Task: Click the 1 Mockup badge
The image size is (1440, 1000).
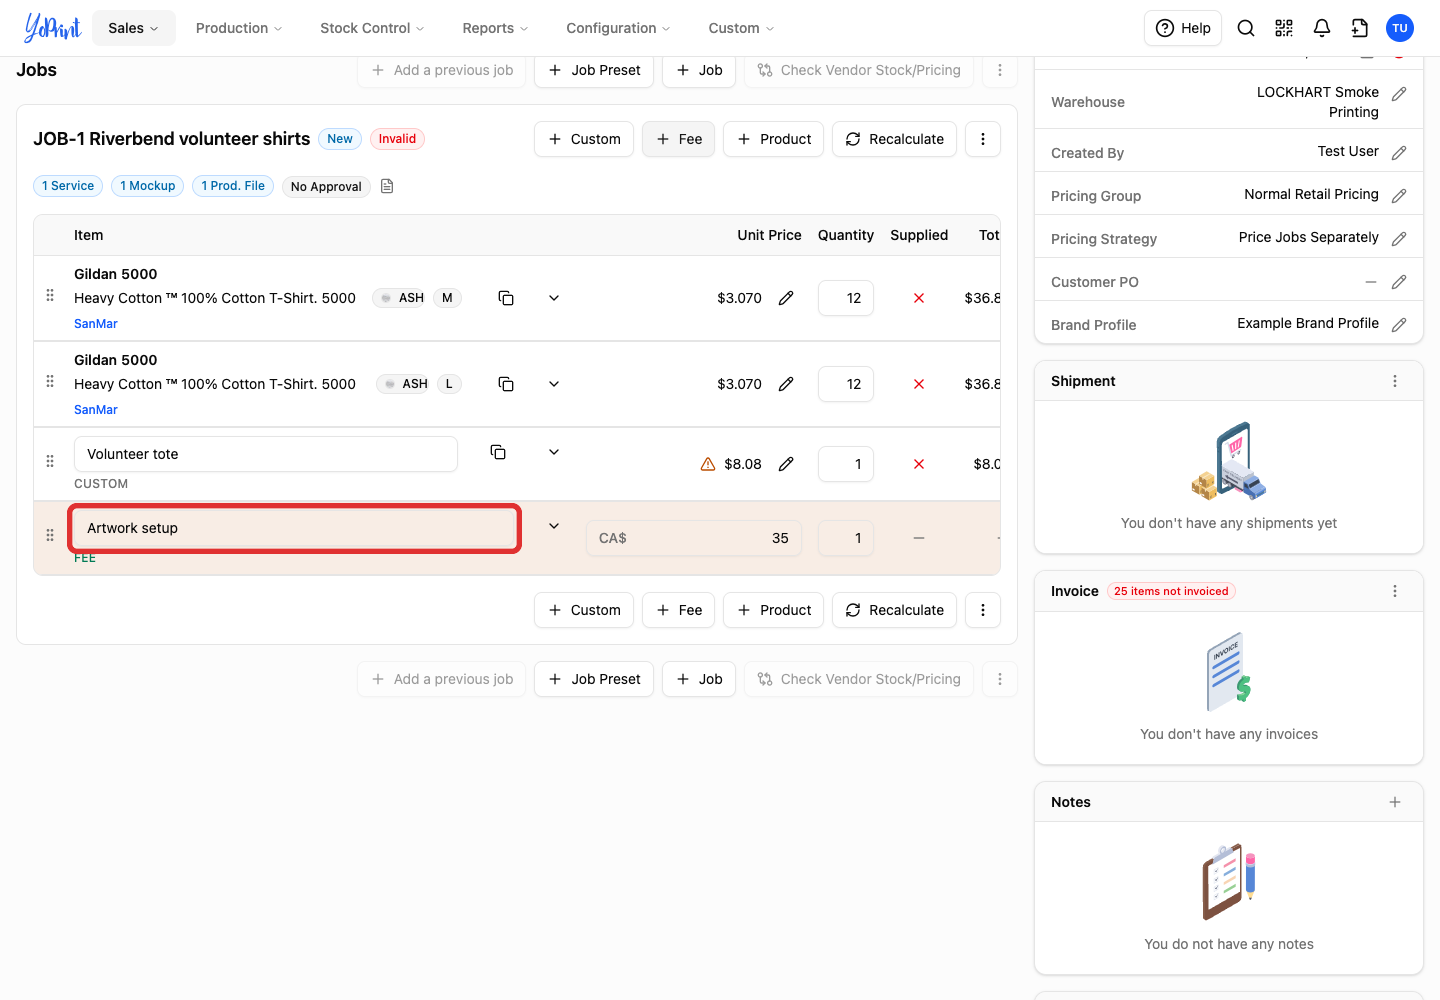Action: pos(148,186)
